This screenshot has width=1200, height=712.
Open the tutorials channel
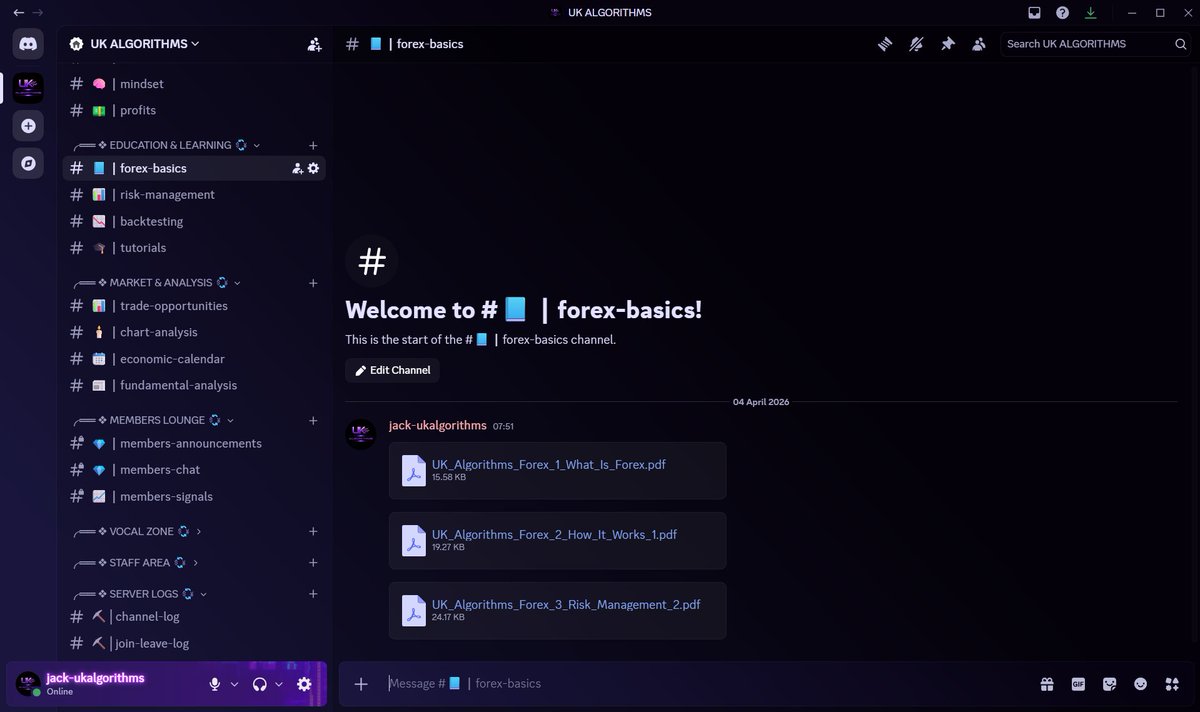coord(194,248)
